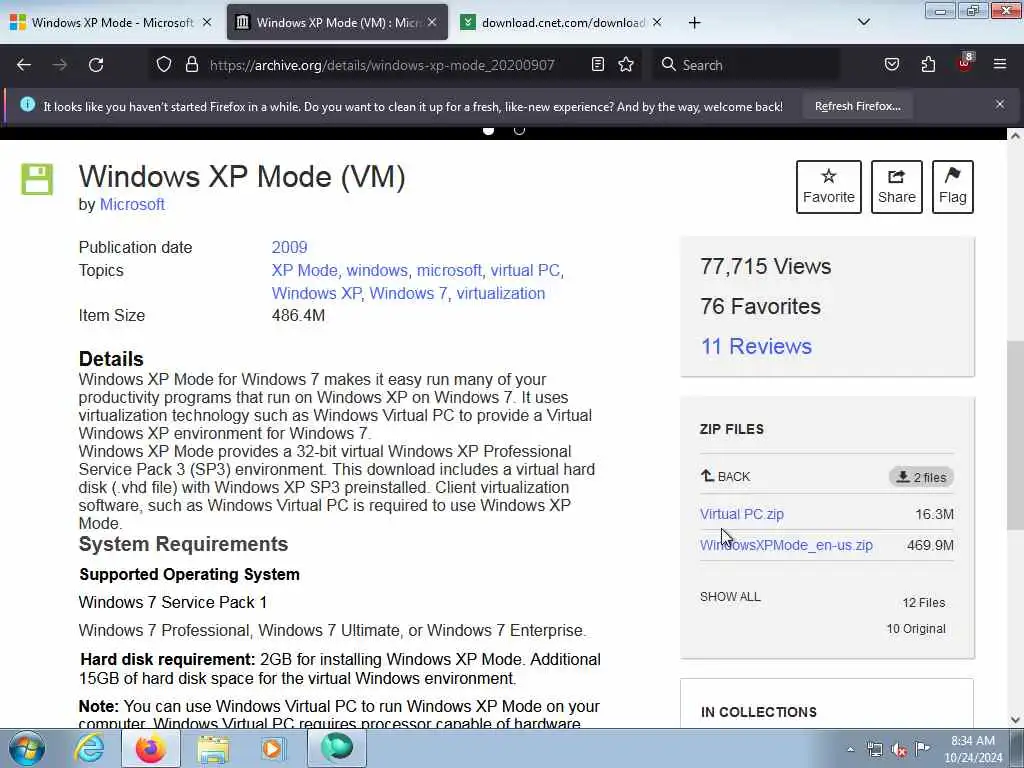
Task: Download the Virtual PC.zip file
Action: click(742, 514)
